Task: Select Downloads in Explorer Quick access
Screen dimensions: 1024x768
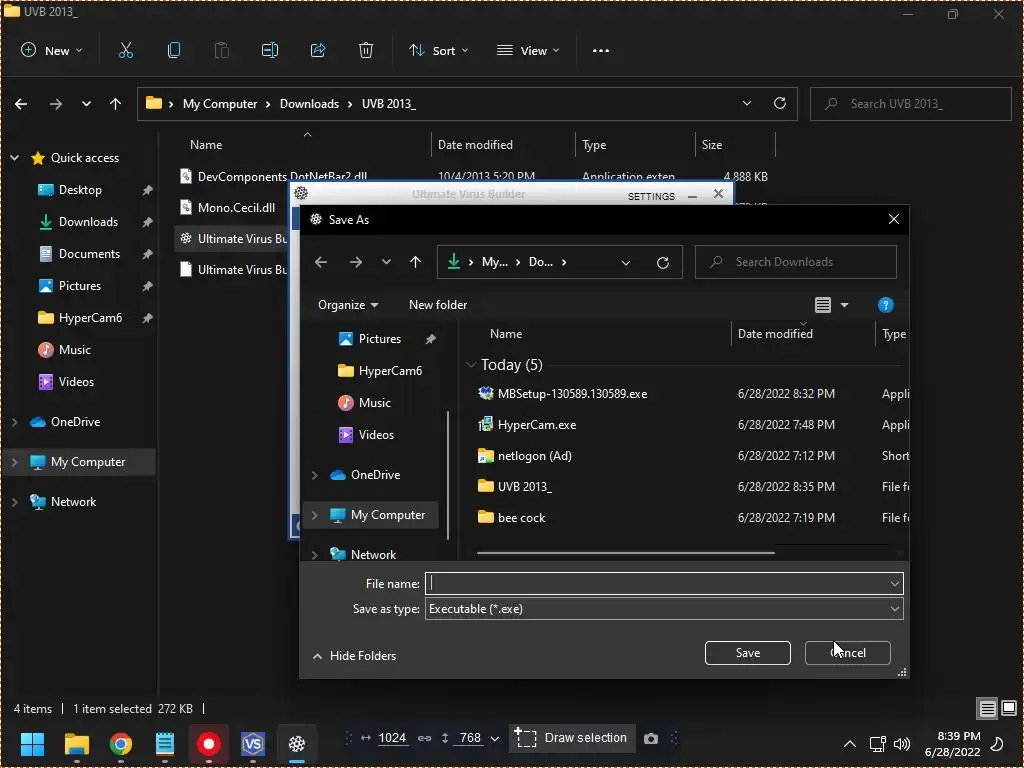Action: click(88, 221)
